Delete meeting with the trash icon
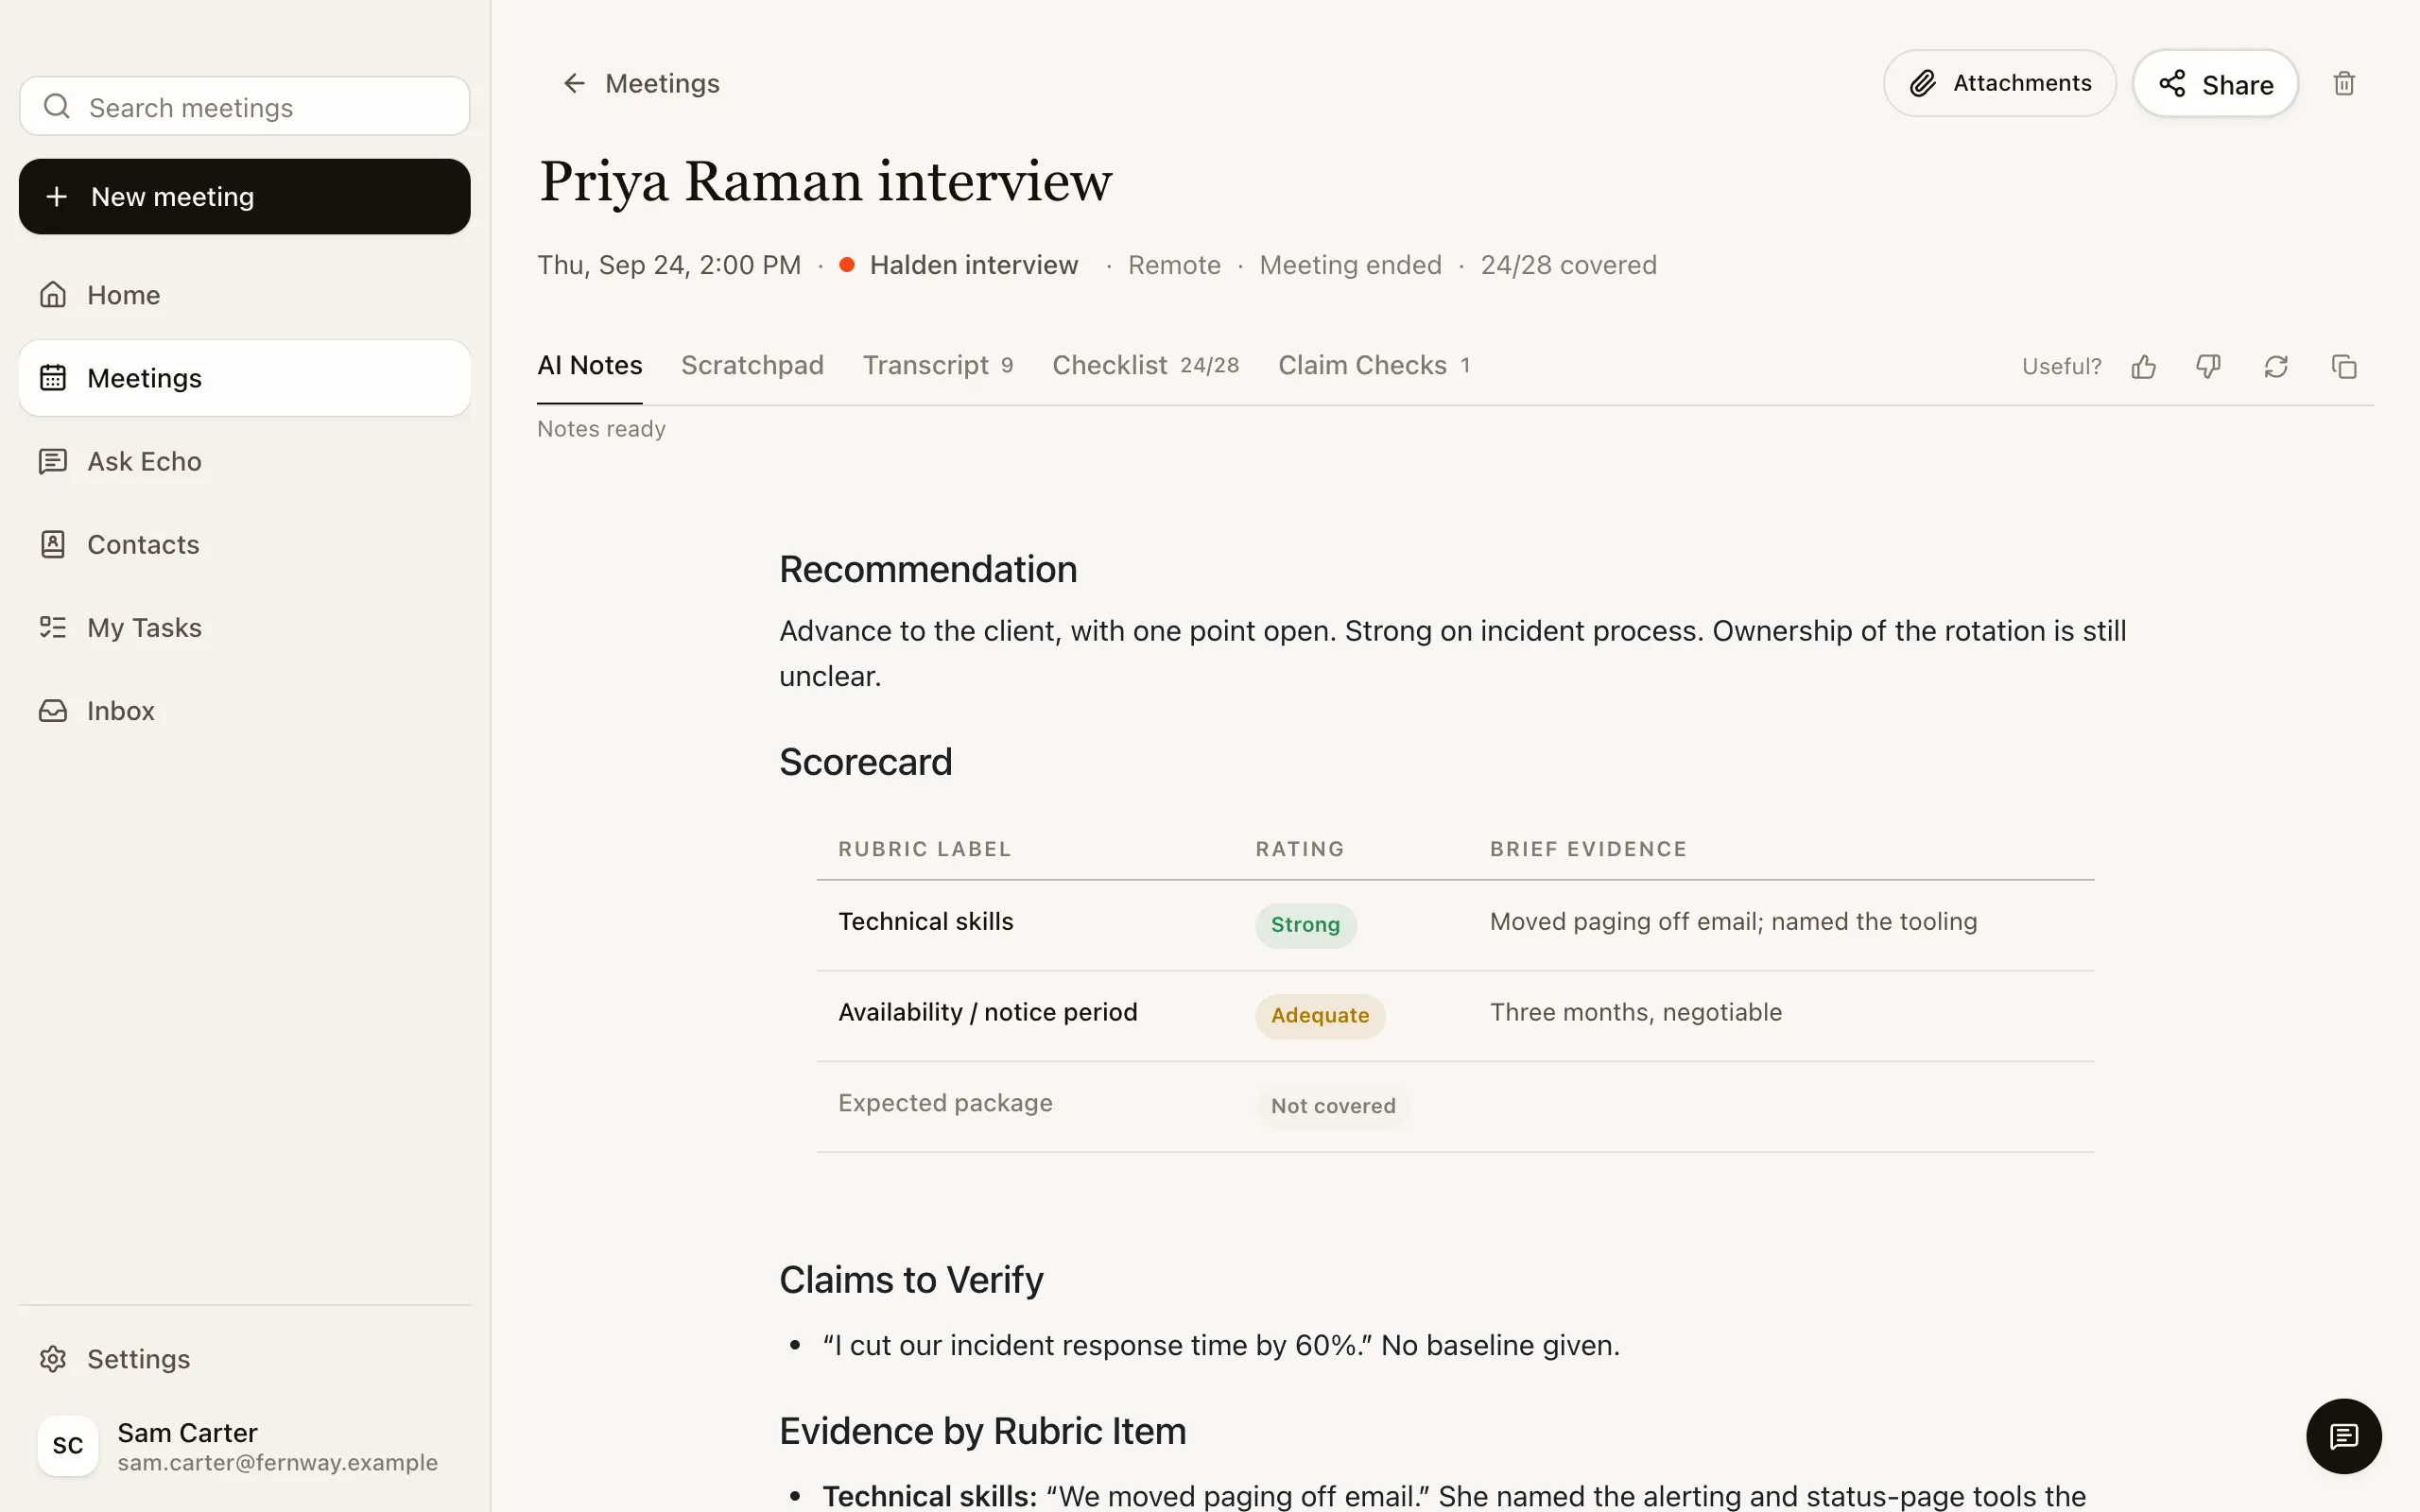This screenshot has height=1512, width=2420. 2344,83
